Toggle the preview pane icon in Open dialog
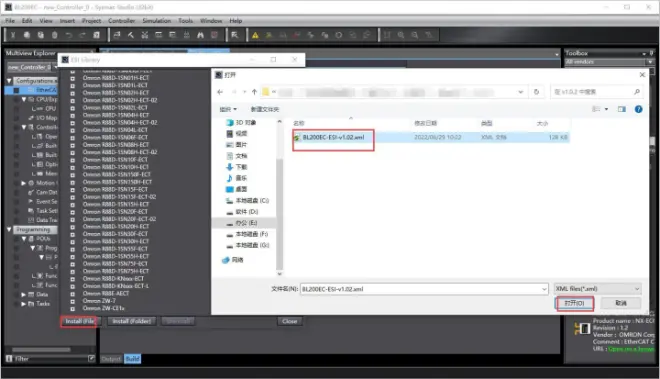660x379 pixels. point(622,109)
